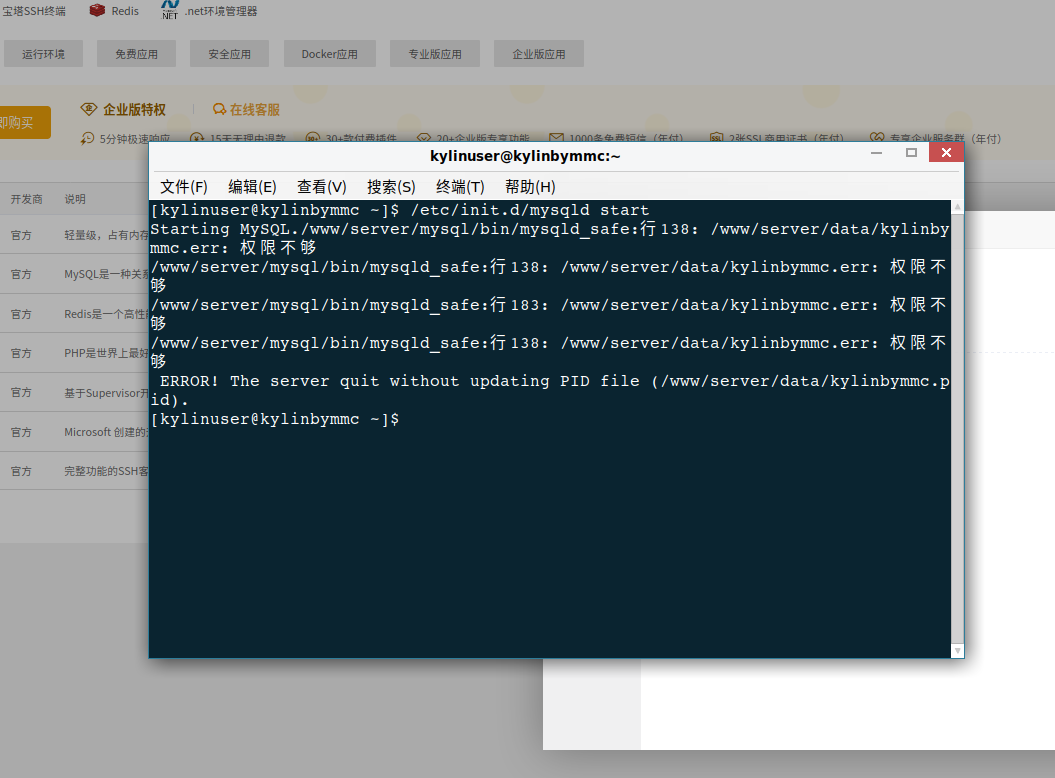Viewport: 1055px width, 778px height.
Task: Click the Redis cube icon
Action: coord(98,10)
